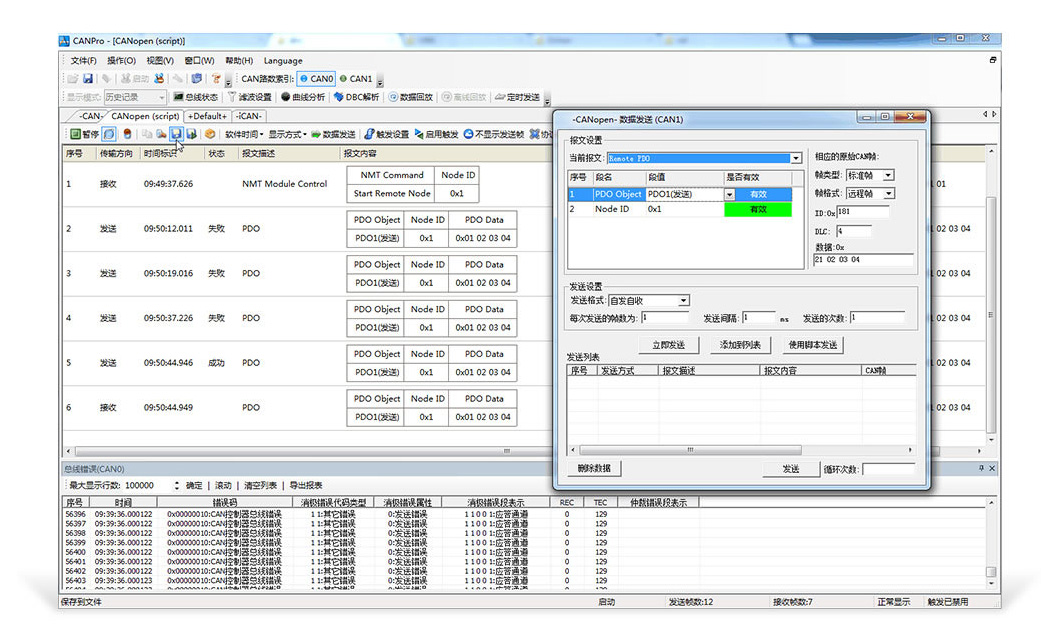Screen dimensions: 1050x640
Task: Click the 数据发送 toolbar icon
Action: pos(333,134)
